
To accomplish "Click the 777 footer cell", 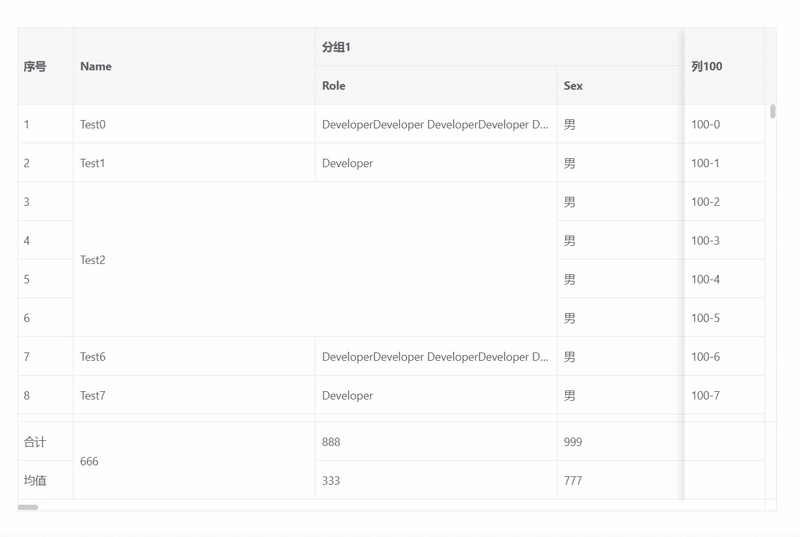I will tap(620, 480).
